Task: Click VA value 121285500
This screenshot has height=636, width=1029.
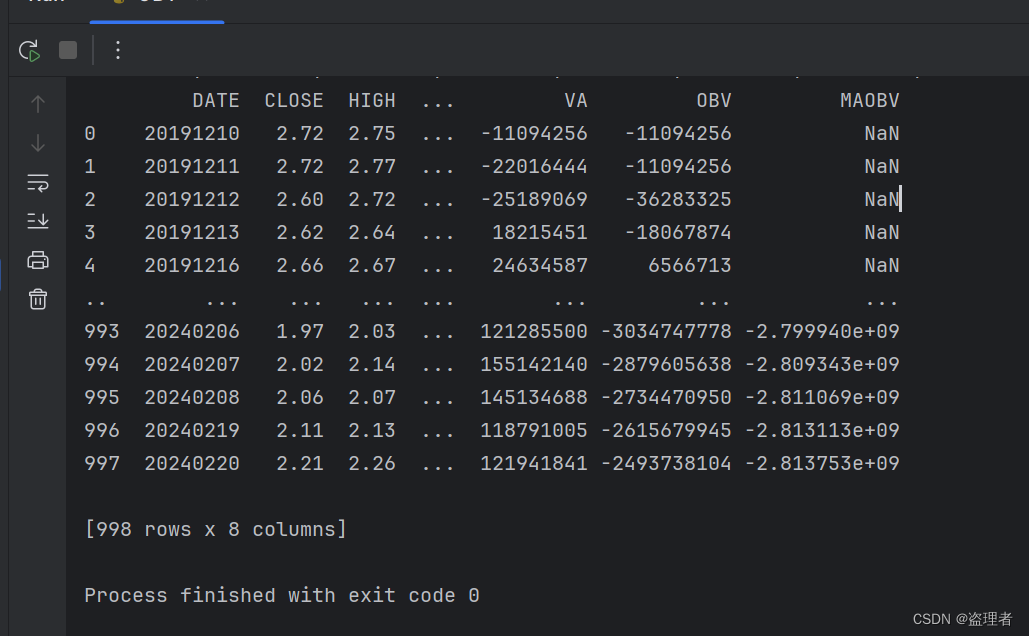Action: [534, 331]
